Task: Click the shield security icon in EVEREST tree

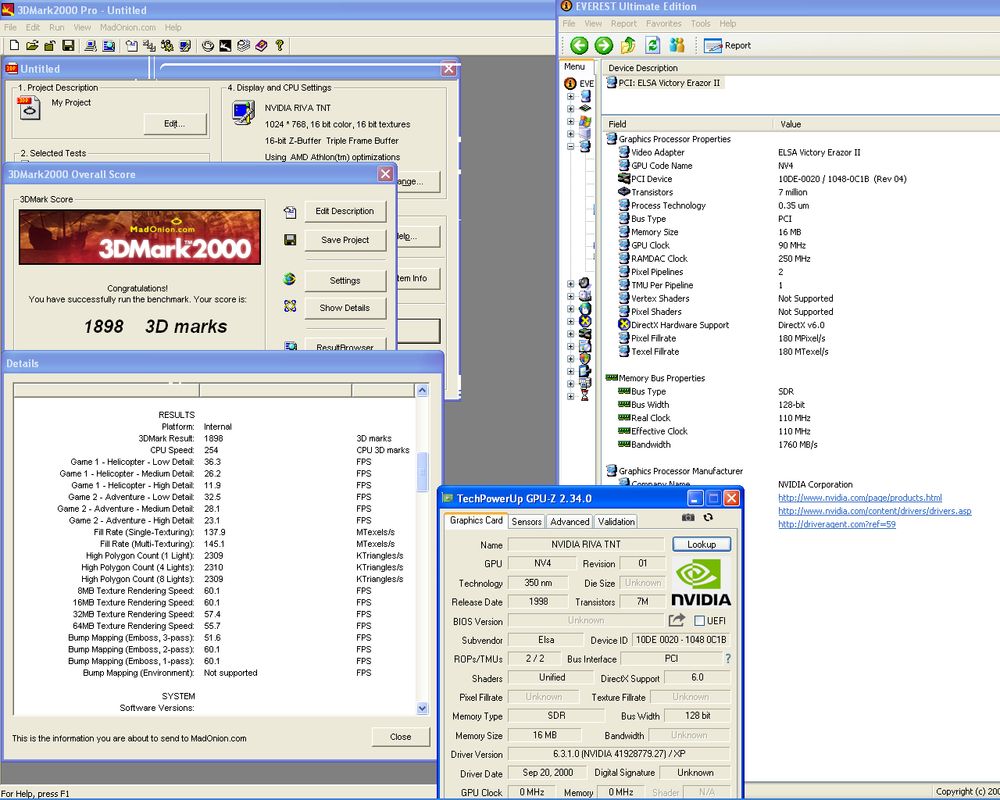Action: (x=585, y=358)
